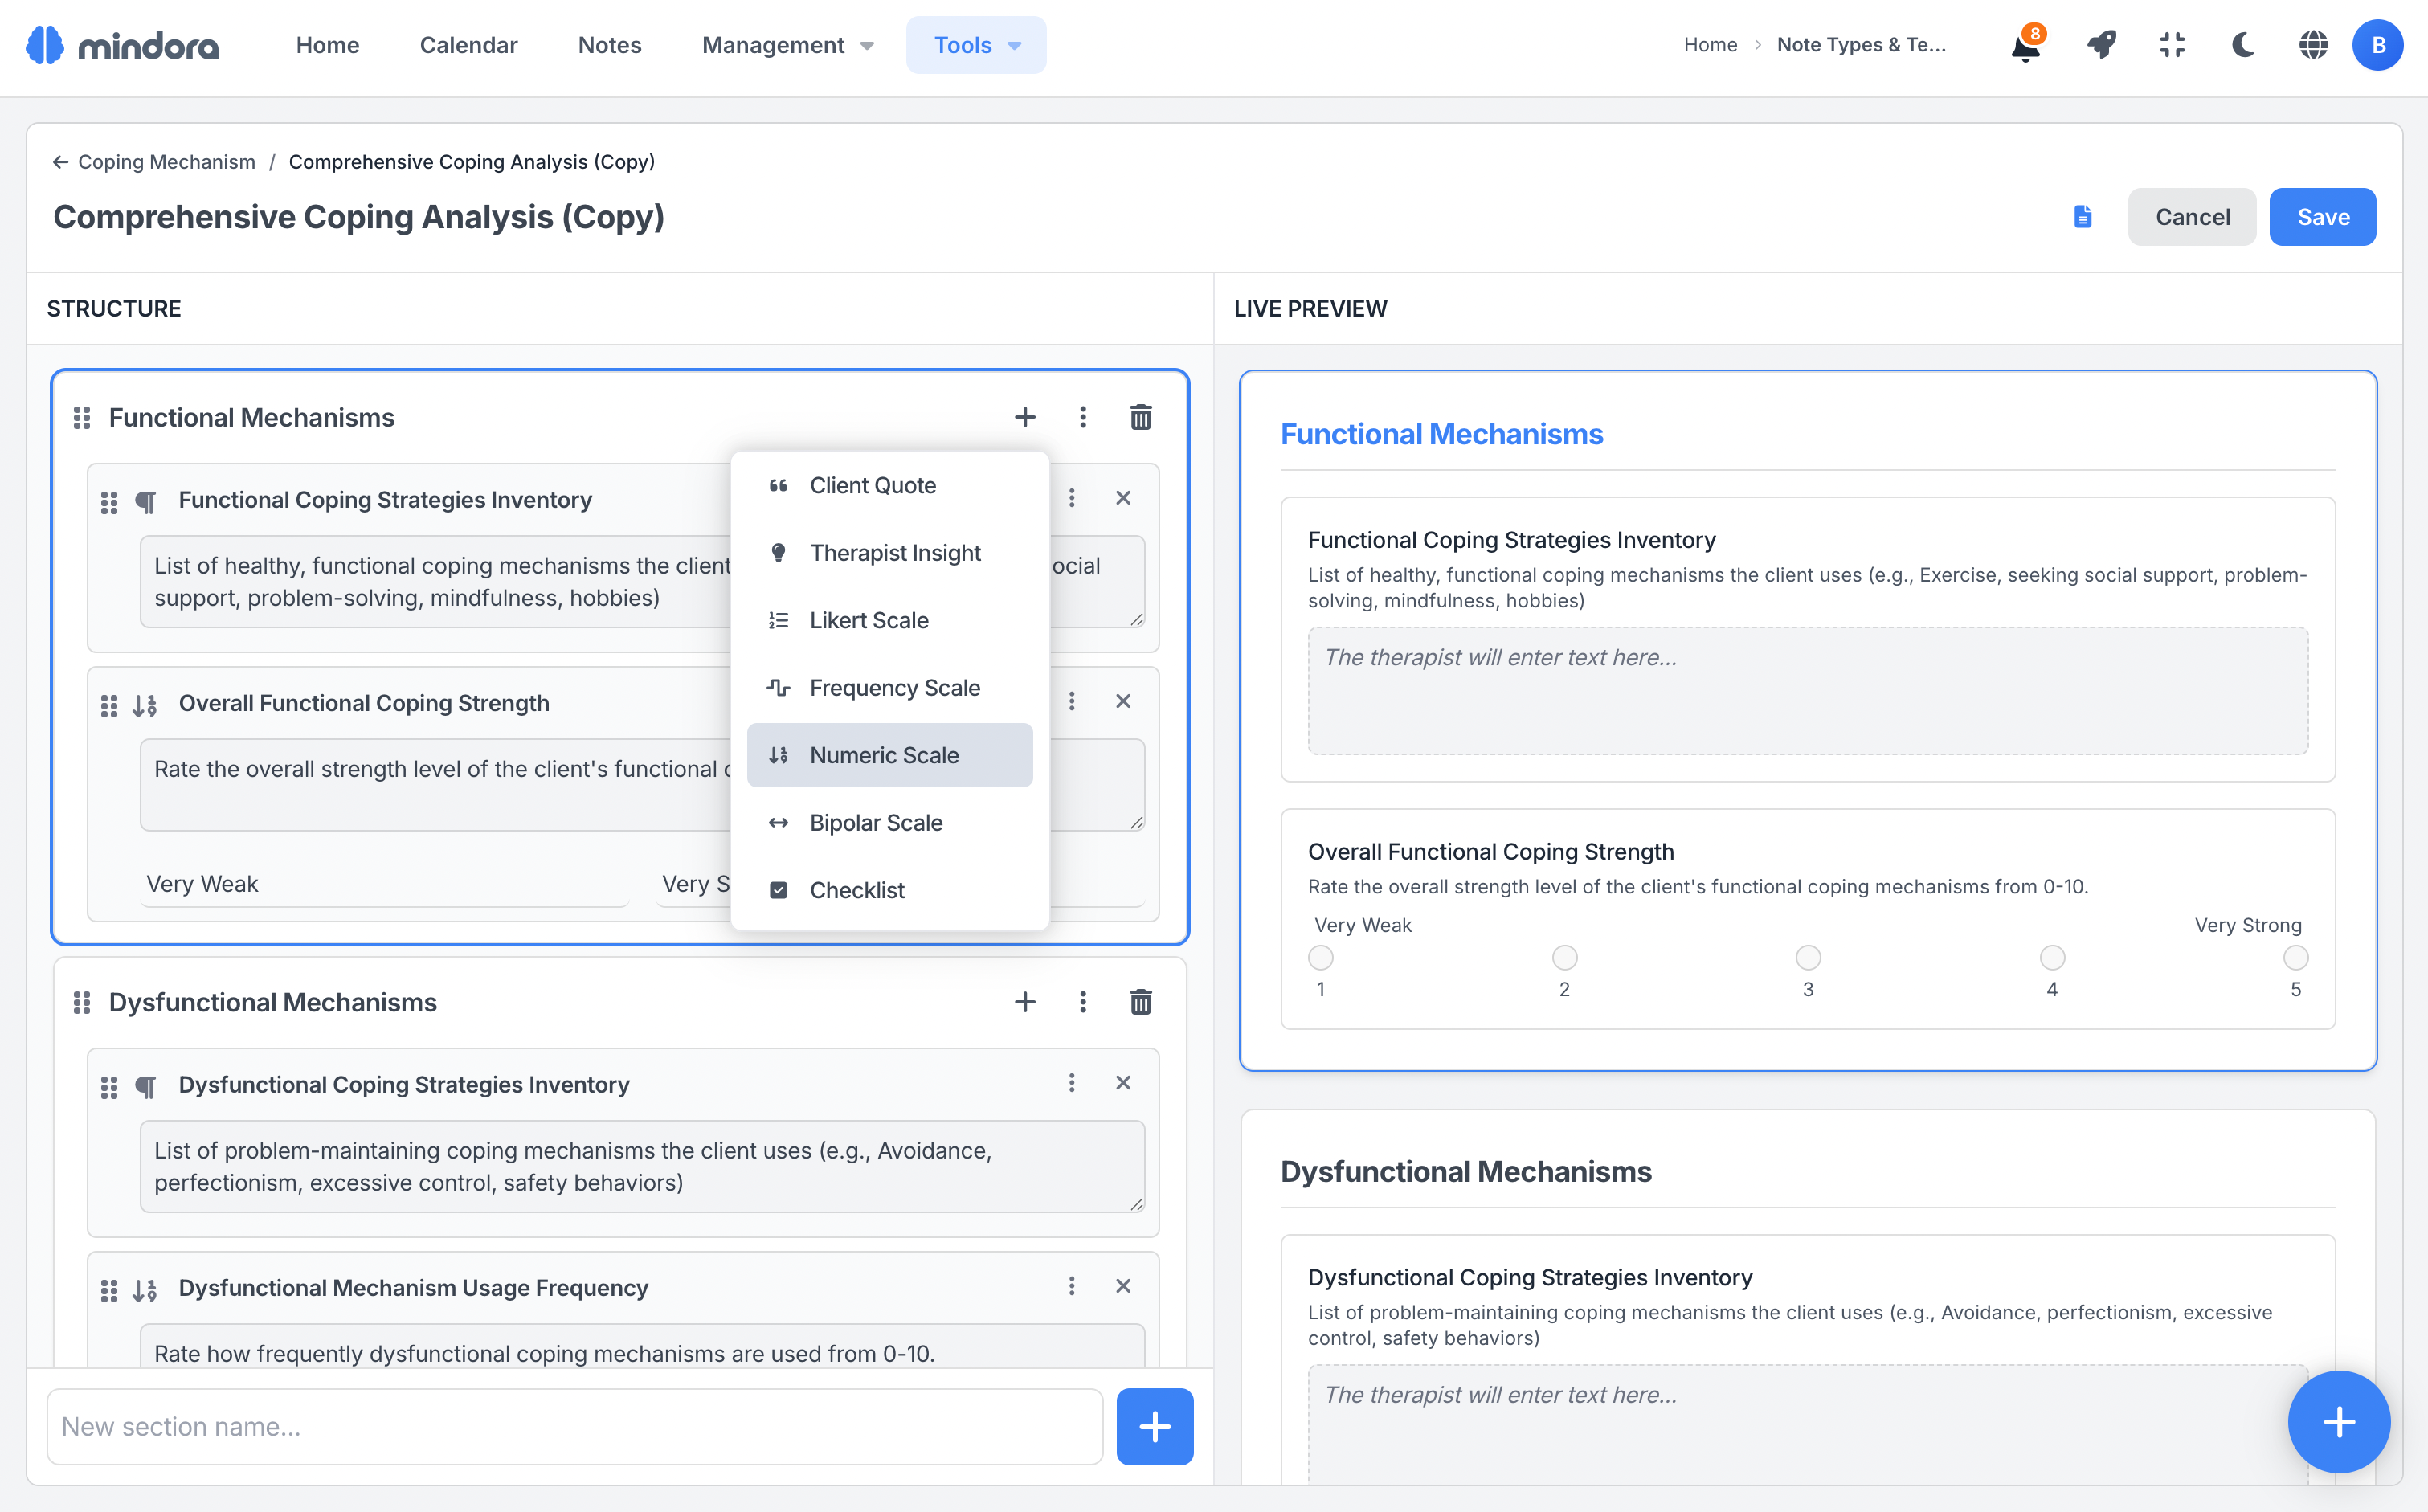Viewport: 2428px width, 1512px height.
Task: Click the floating round plus button
Action: pyautogui.click(x=2339, y=1422)
